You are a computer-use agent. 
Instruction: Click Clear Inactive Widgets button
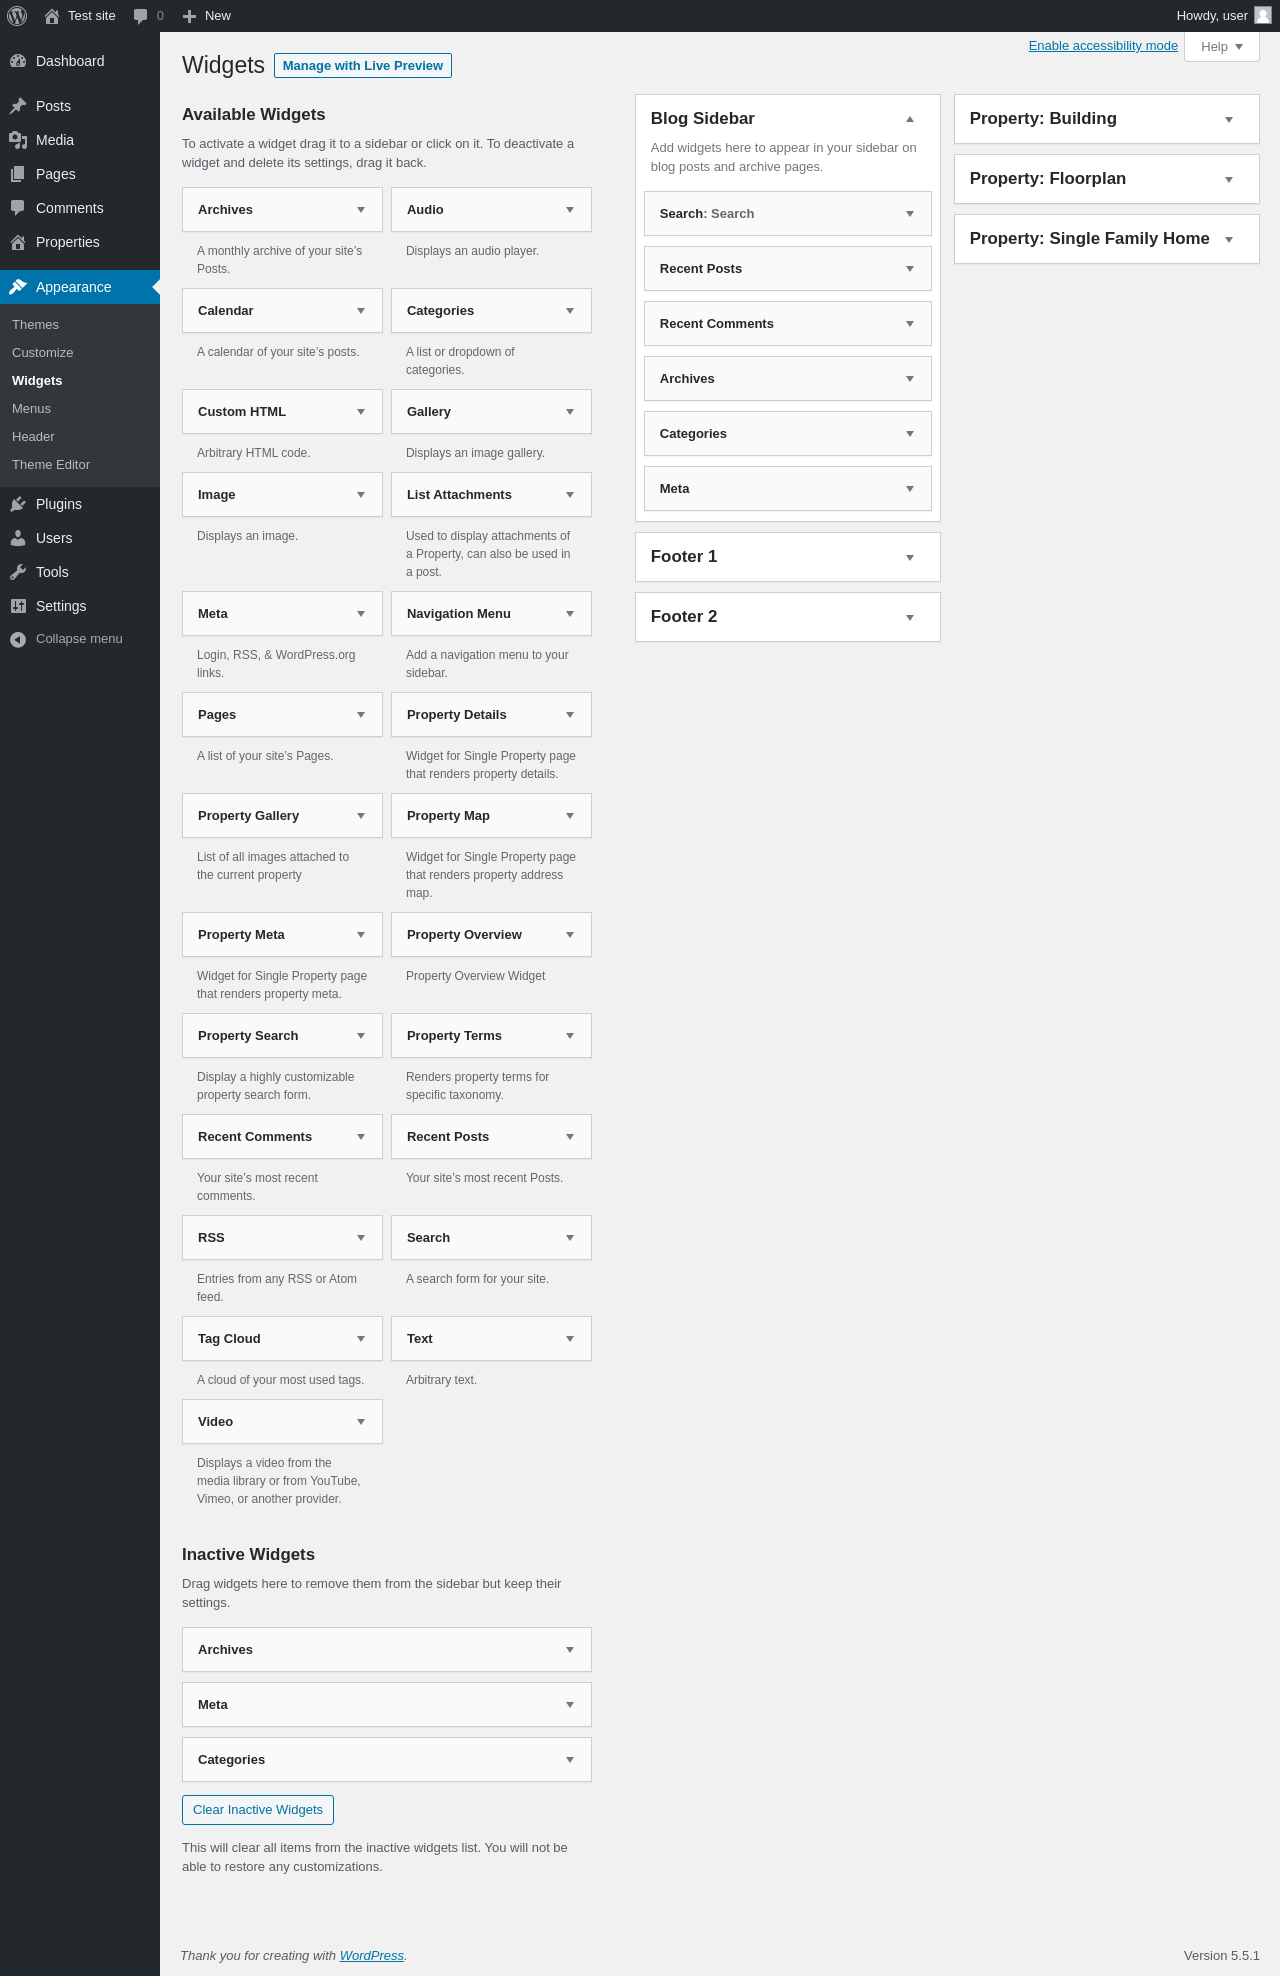[x=258, y=1810]
